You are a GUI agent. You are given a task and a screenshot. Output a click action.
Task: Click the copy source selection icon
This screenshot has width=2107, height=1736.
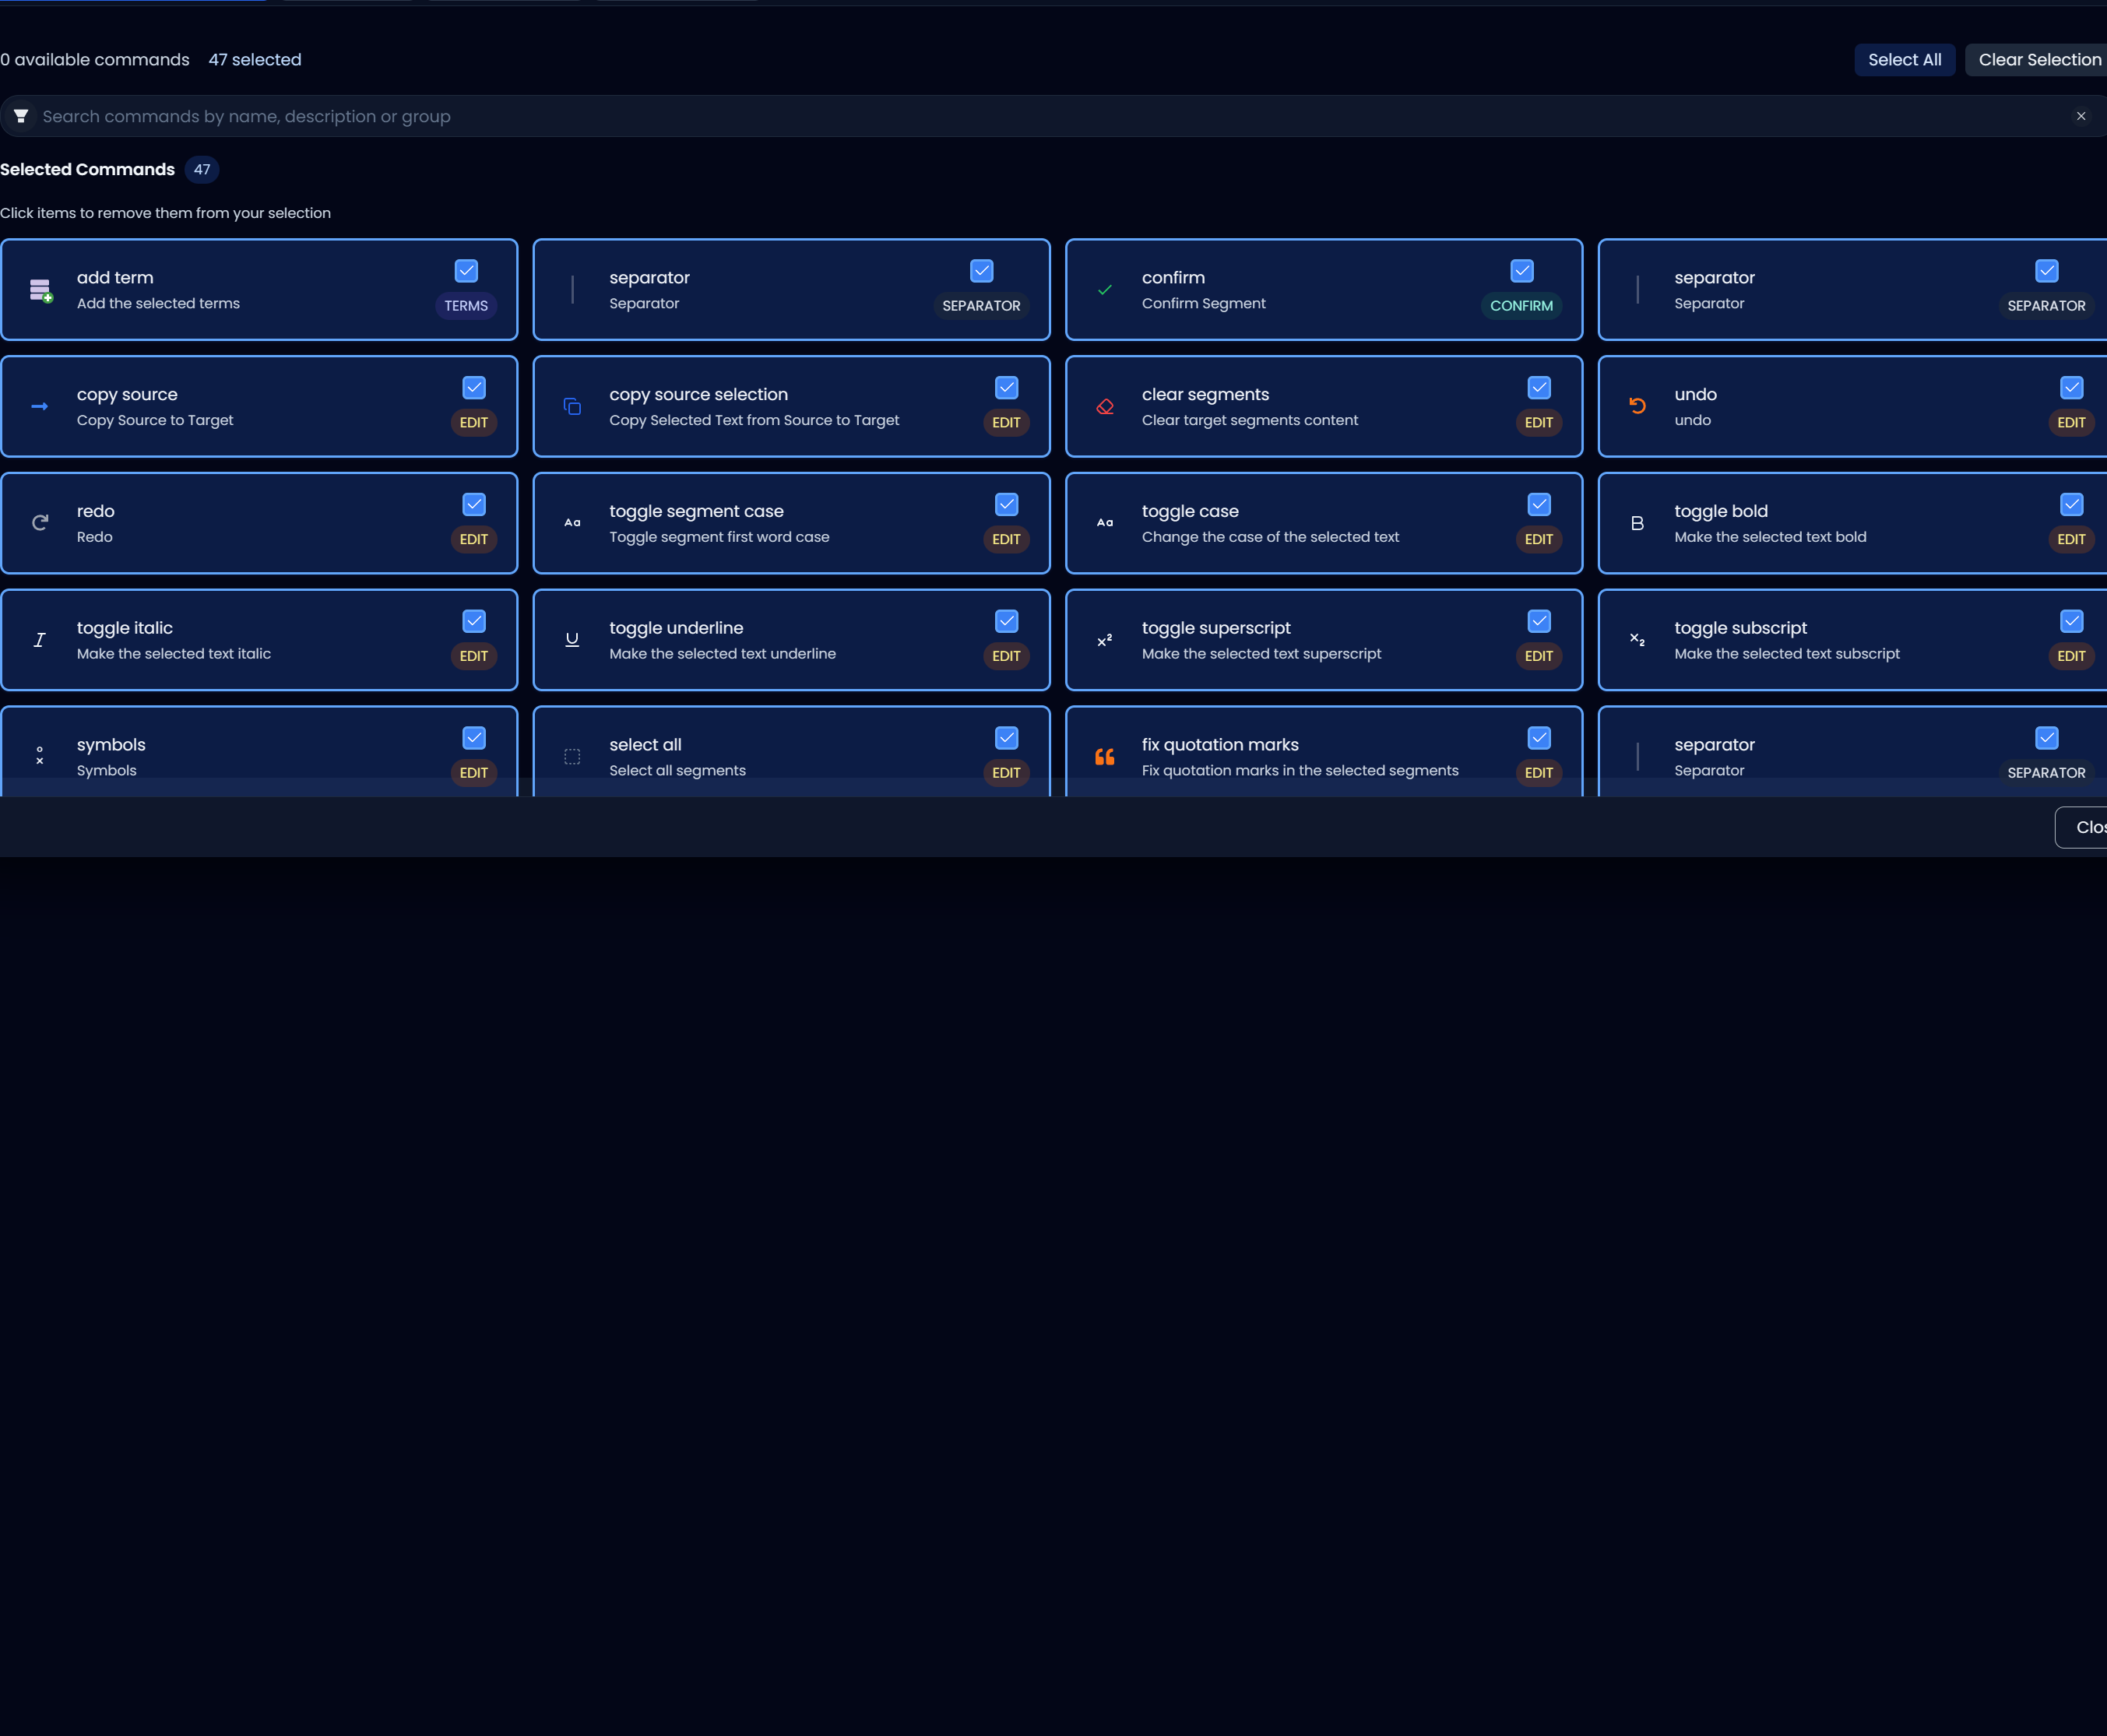[571, 406]
